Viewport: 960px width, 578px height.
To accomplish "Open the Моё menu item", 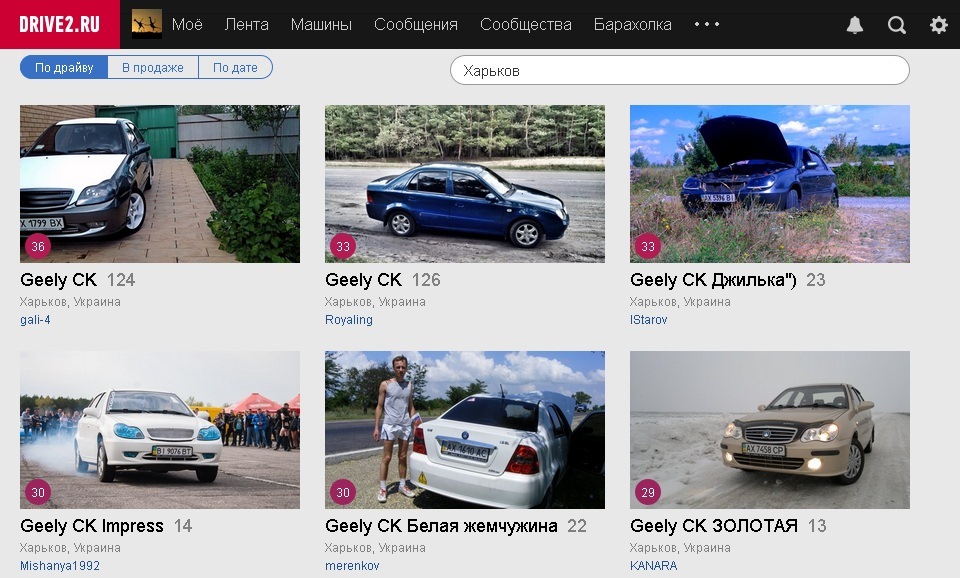I will coord(187,24).
